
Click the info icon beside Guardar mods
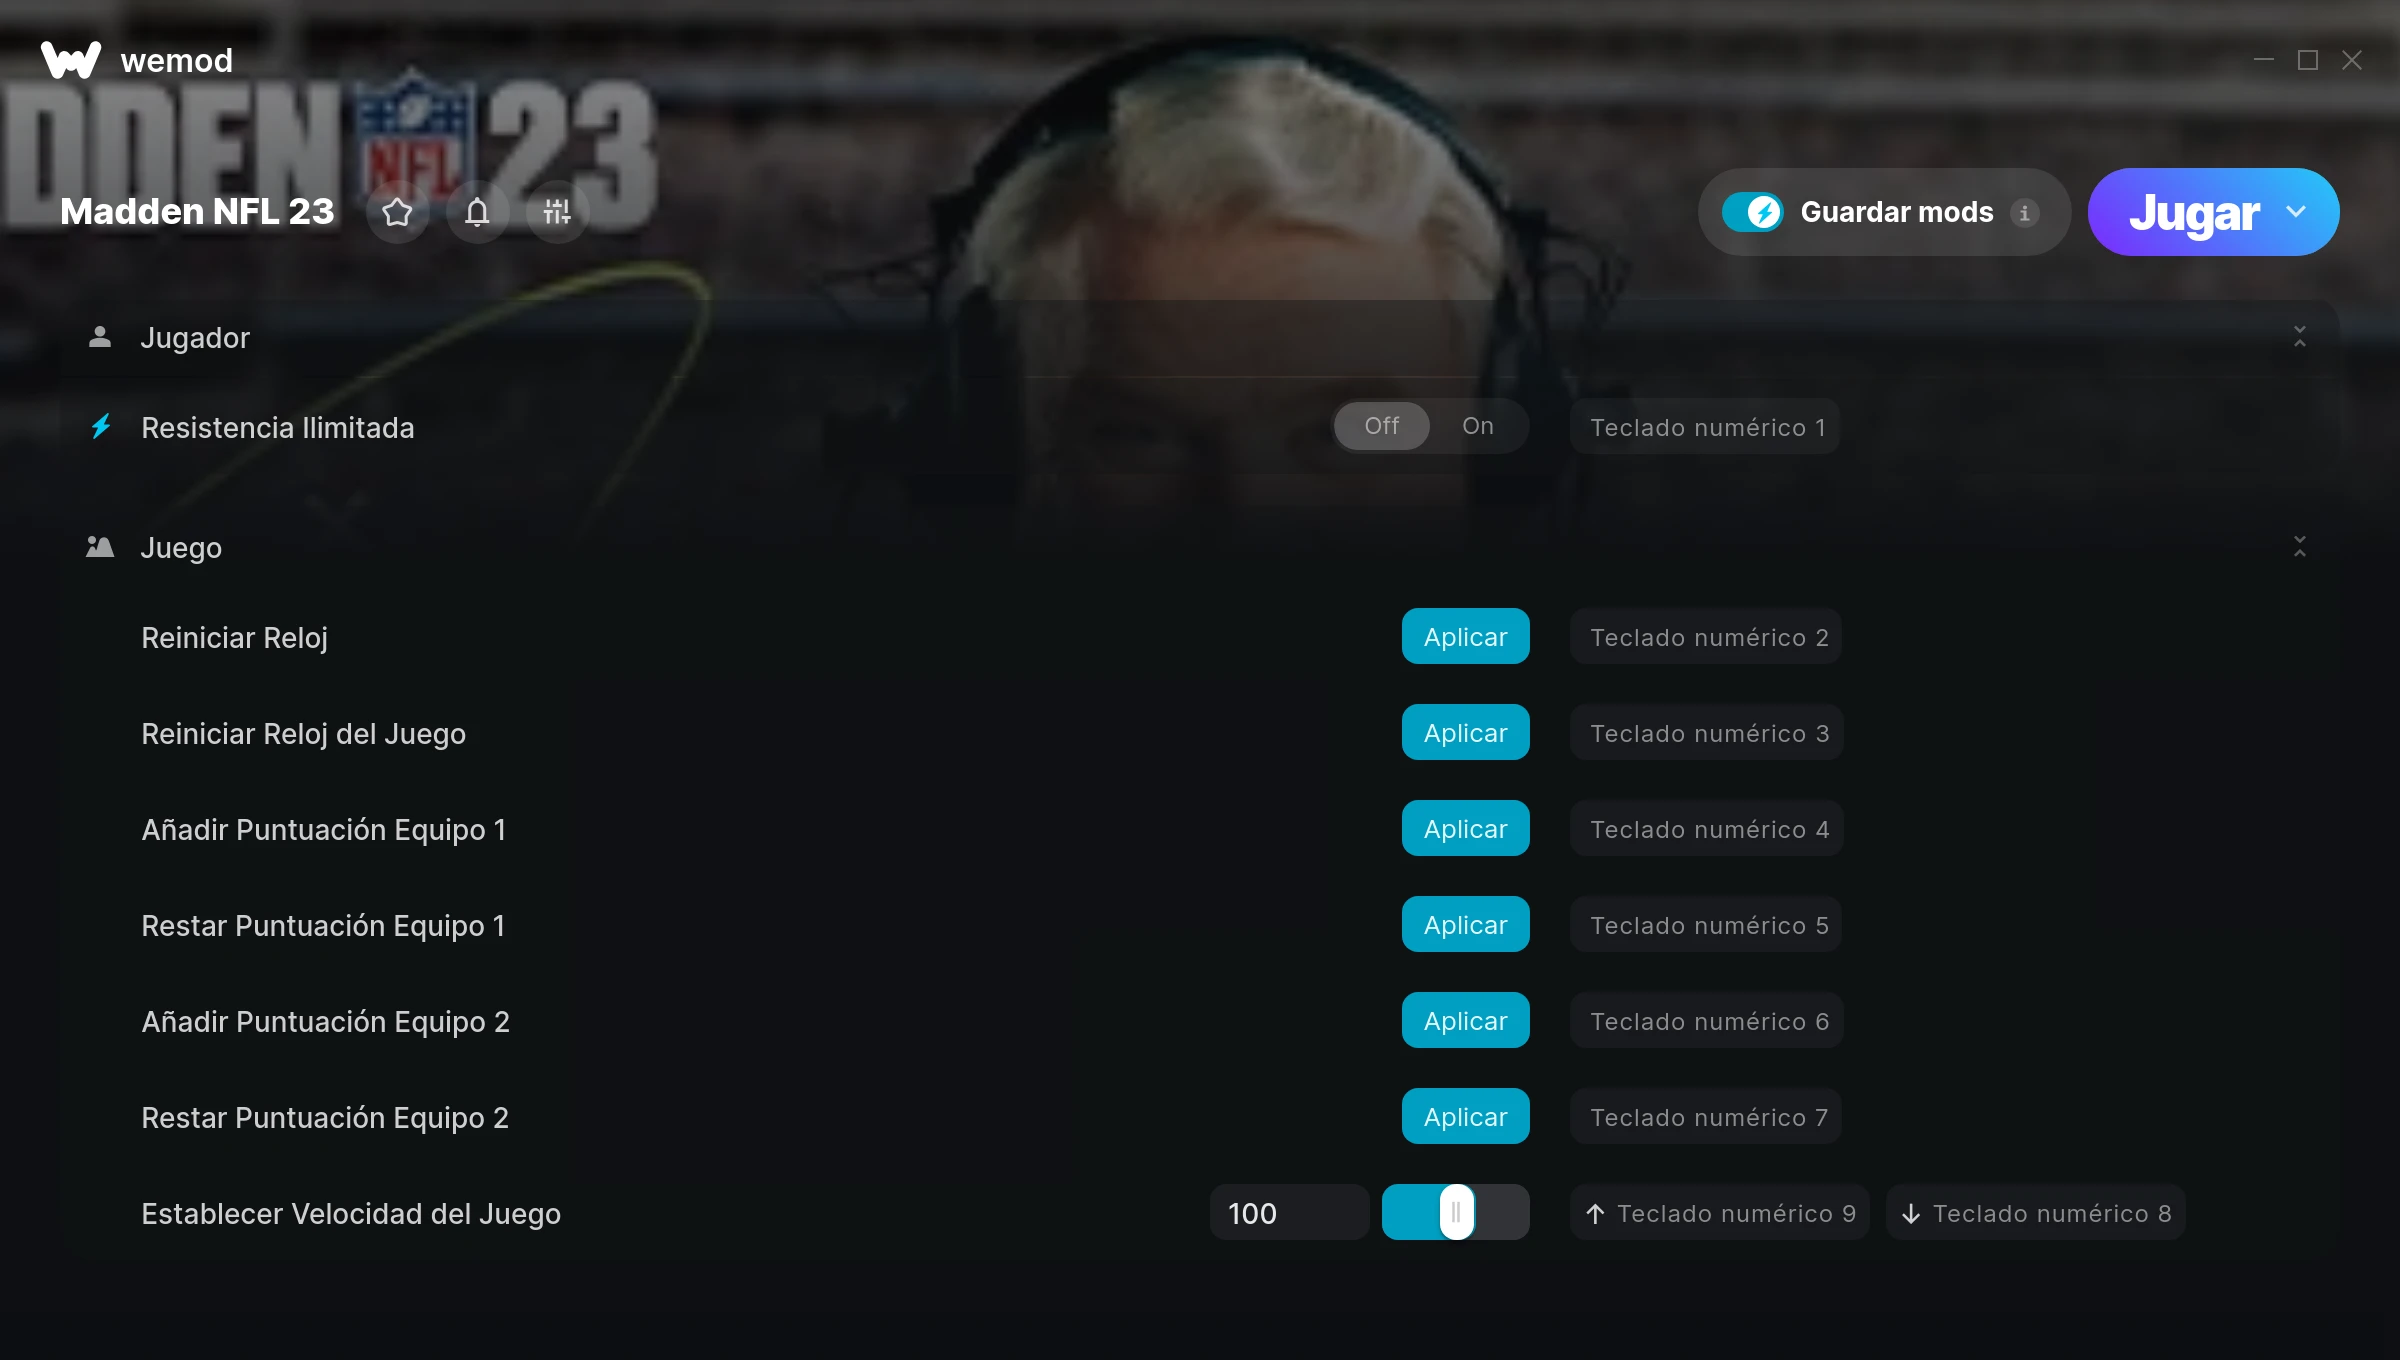pos(2025,213)
